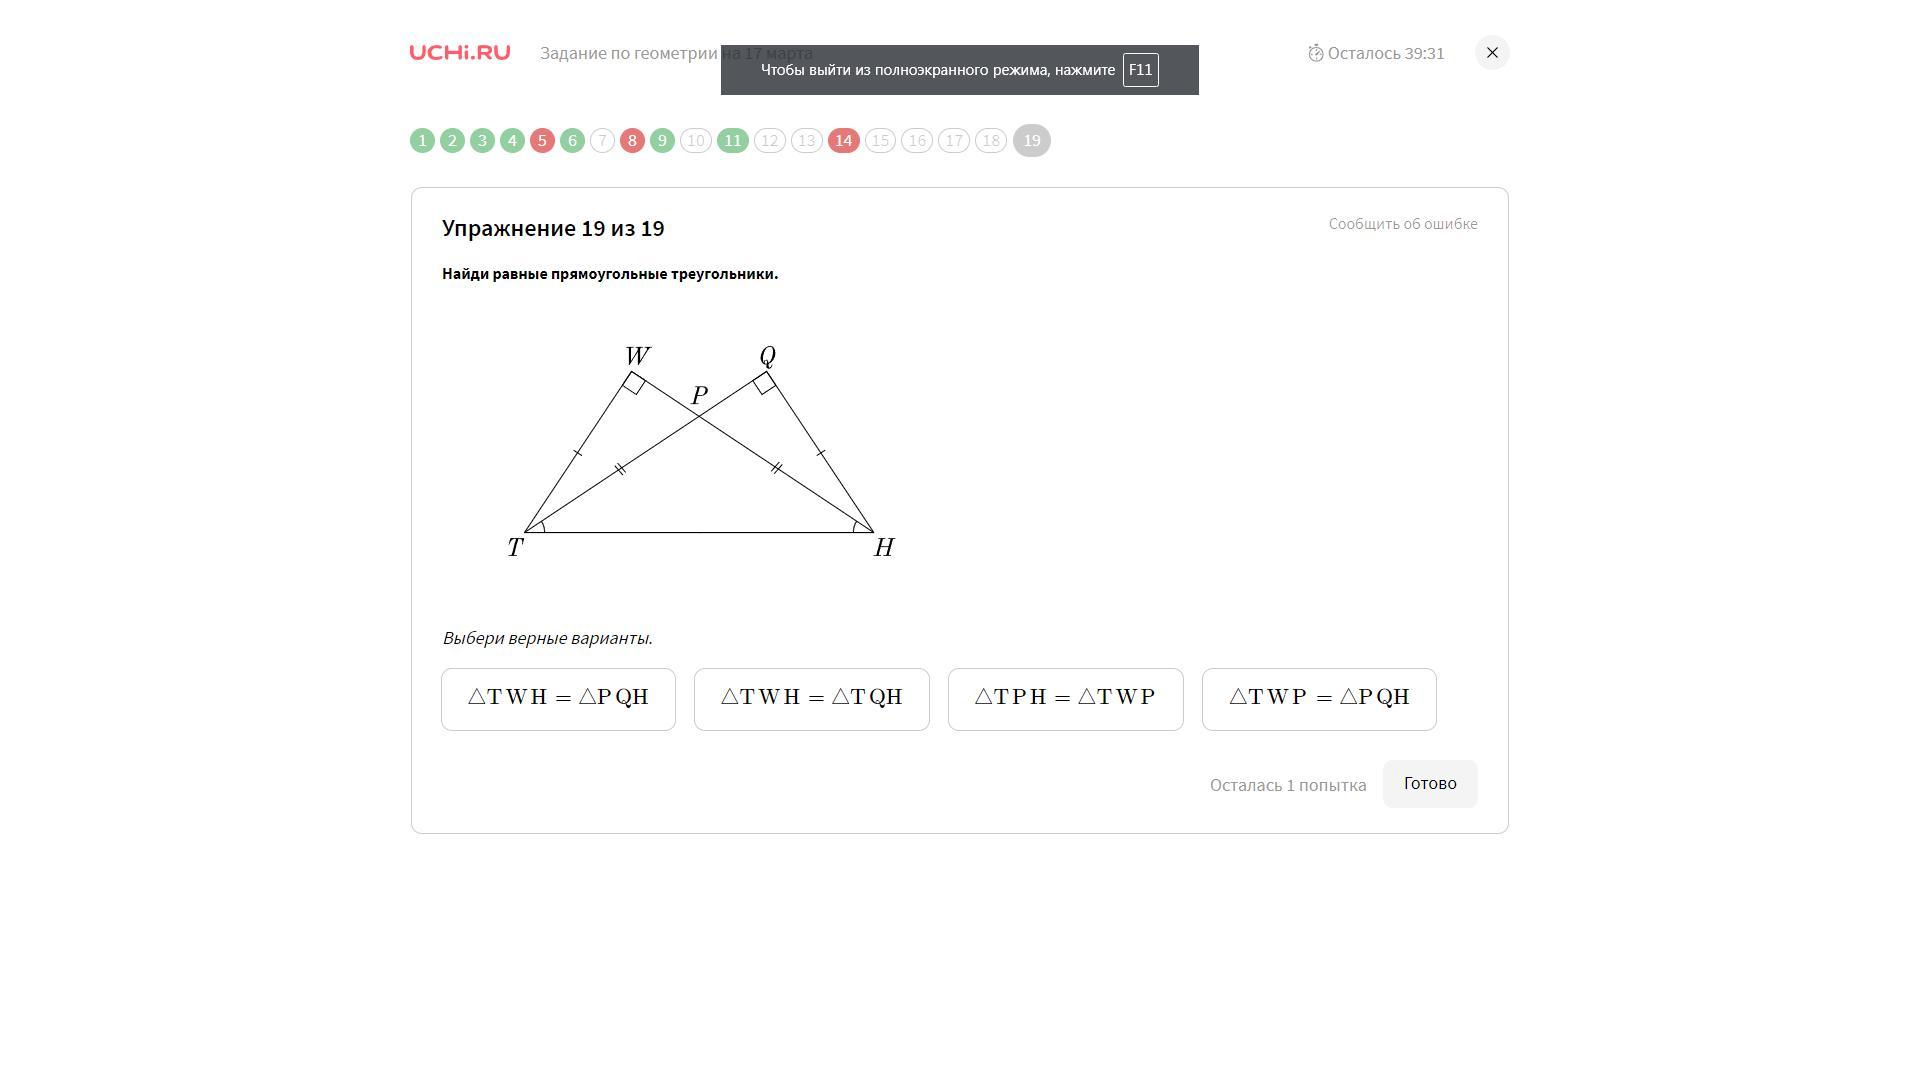Screen dimensions: 1920x1080
Task: Open exercise number 5
Action: tap(542, 141)
